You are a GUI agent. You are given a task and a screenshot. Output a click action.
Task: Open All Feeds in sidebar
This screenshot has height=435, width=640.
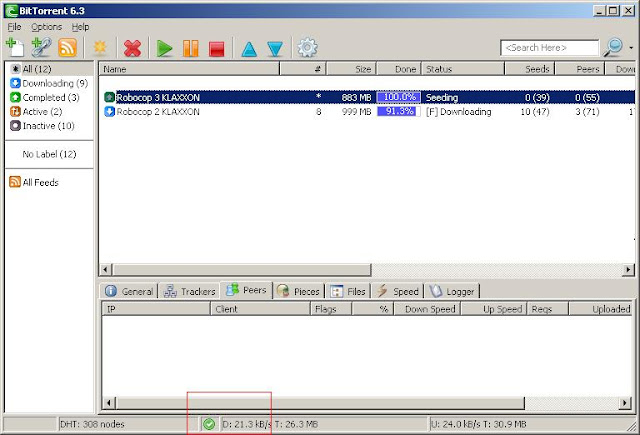34,182
